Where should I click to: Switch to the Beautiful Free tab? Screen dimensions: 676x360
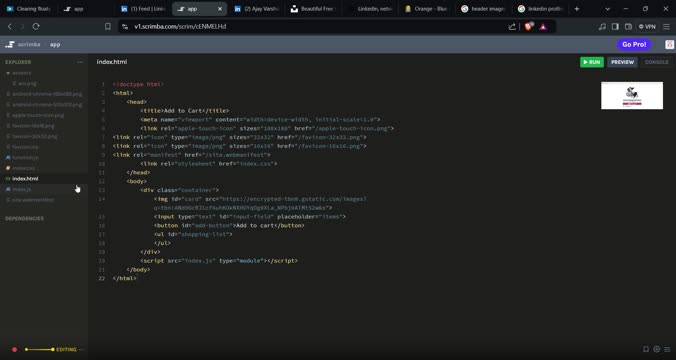(313, 9)
